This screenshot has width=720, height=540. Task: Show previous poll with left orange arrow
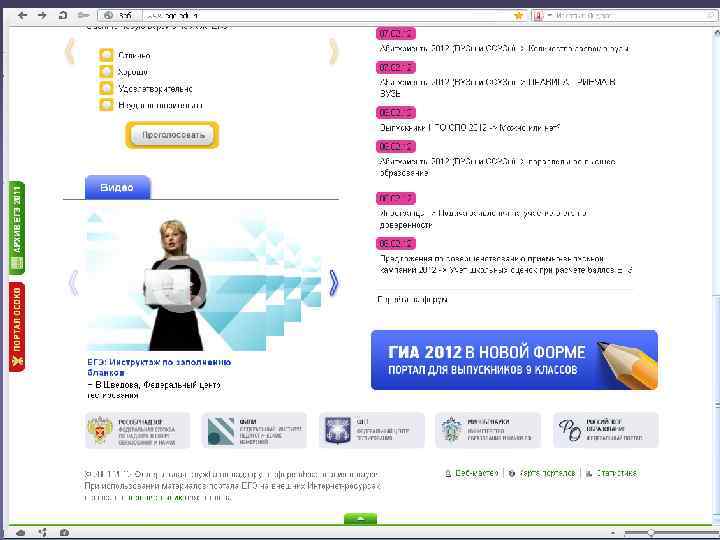[70, 51]
